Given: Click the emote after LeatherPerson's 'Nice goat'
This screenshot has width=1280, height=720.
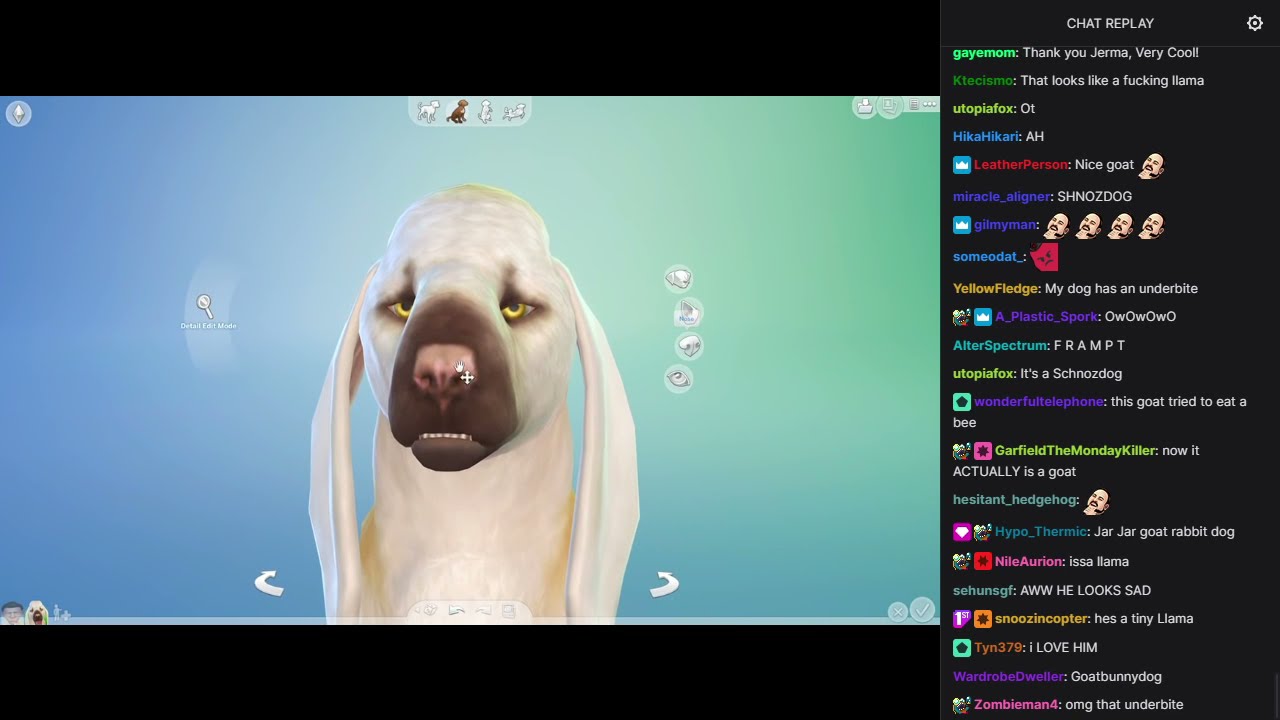Looking at the screenshot, I should (1152, 165).
